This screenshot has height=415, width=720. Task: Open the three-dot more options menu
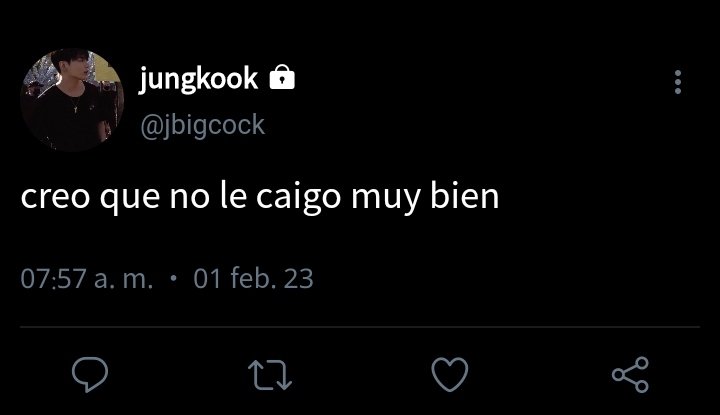678,82
